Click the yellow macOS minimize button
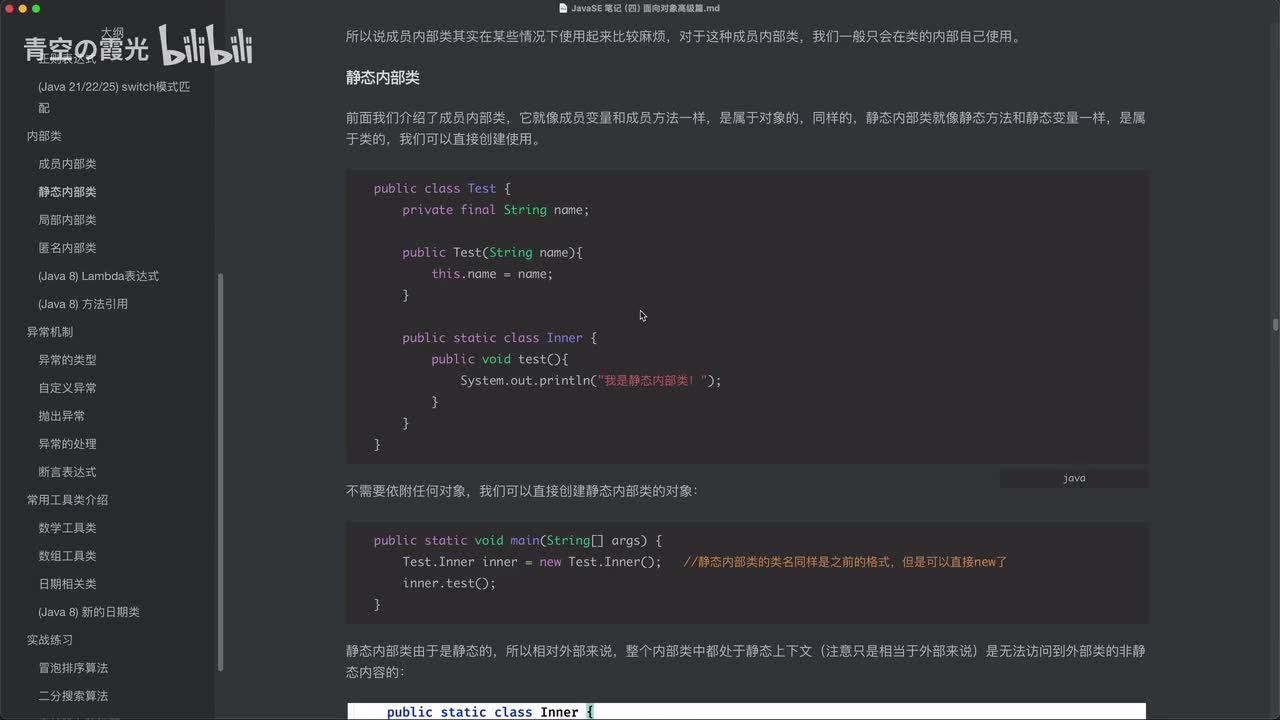This screenshot has width=1280, height=720. 22,8
